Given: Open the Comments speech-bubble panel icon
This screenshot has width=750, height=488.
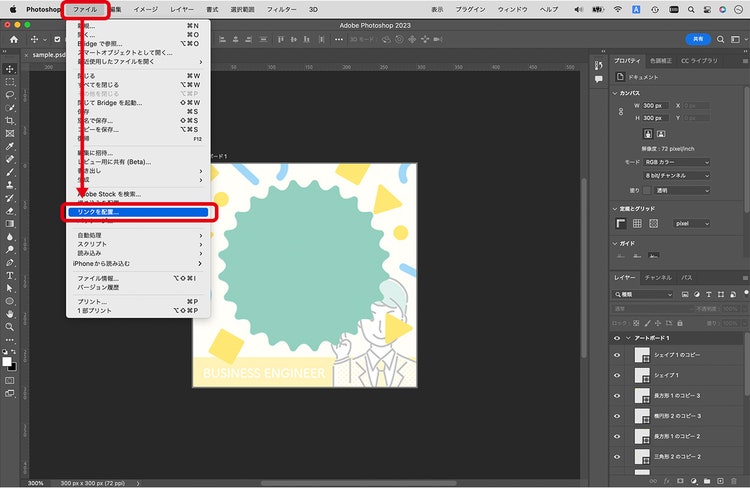Looking at the screenshot, I should 598,79.
